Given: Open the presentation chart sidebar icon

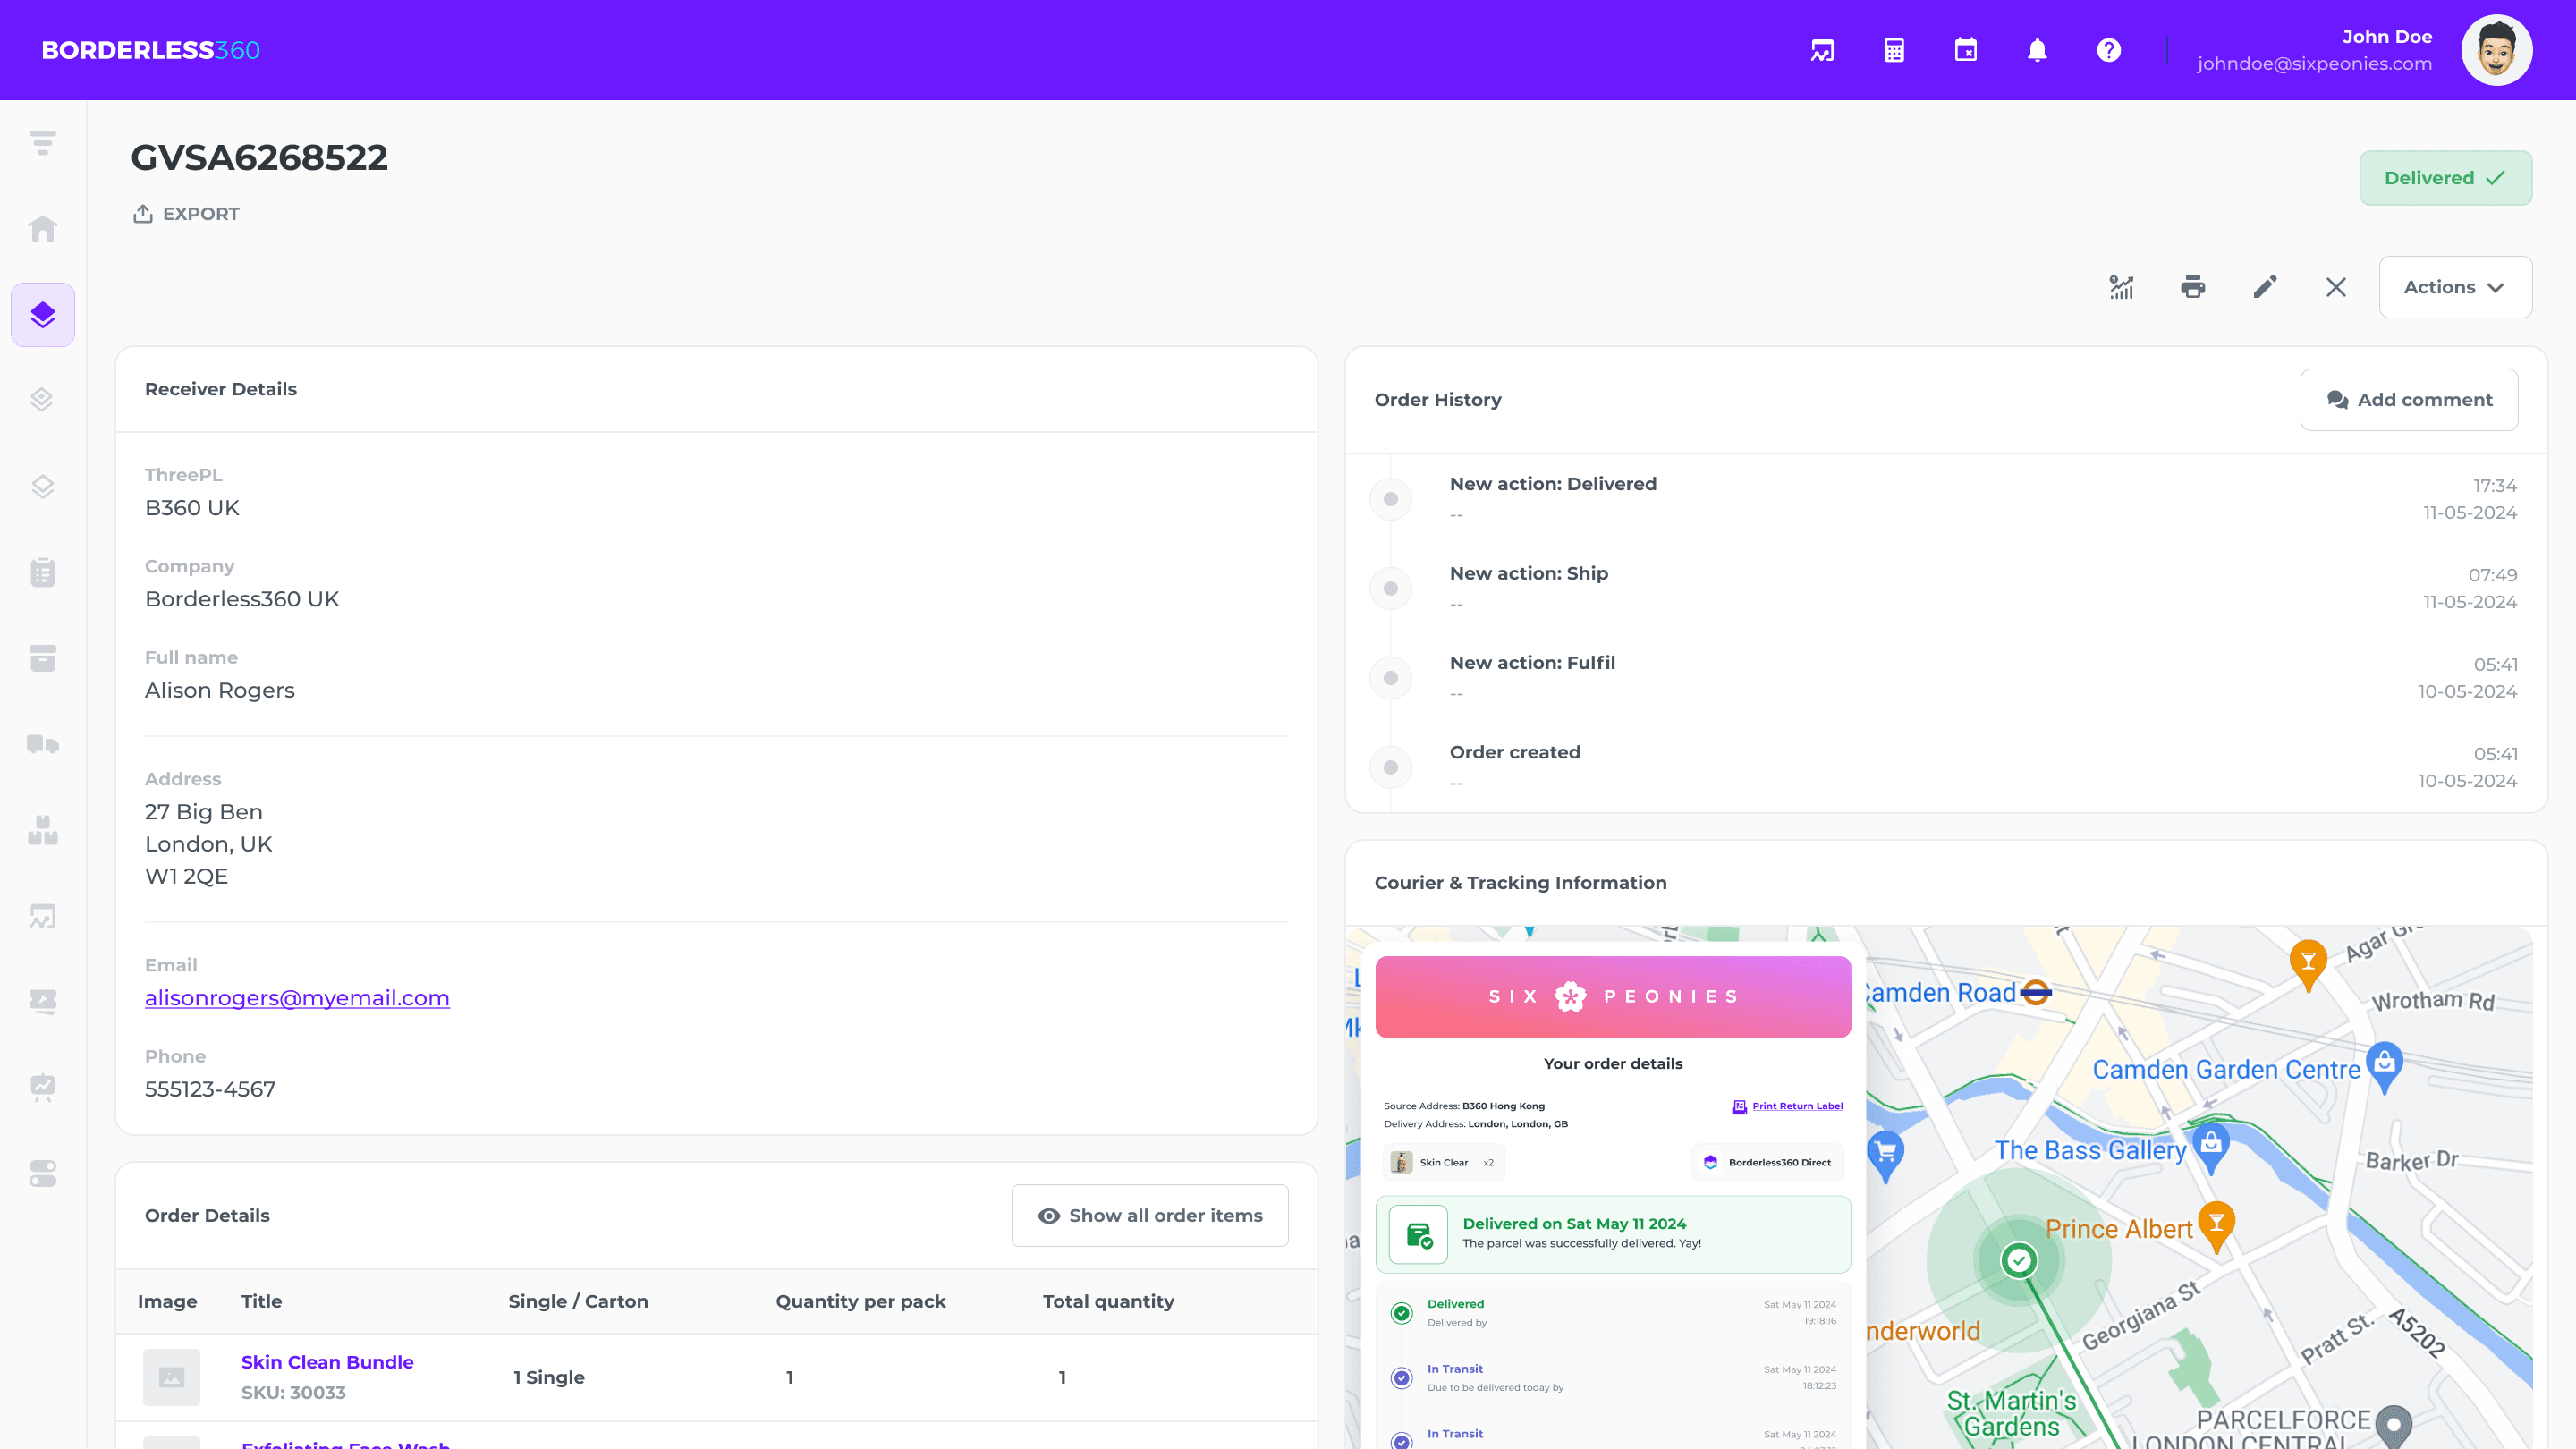Looking at the screenshot, I should pos(43,1087).
